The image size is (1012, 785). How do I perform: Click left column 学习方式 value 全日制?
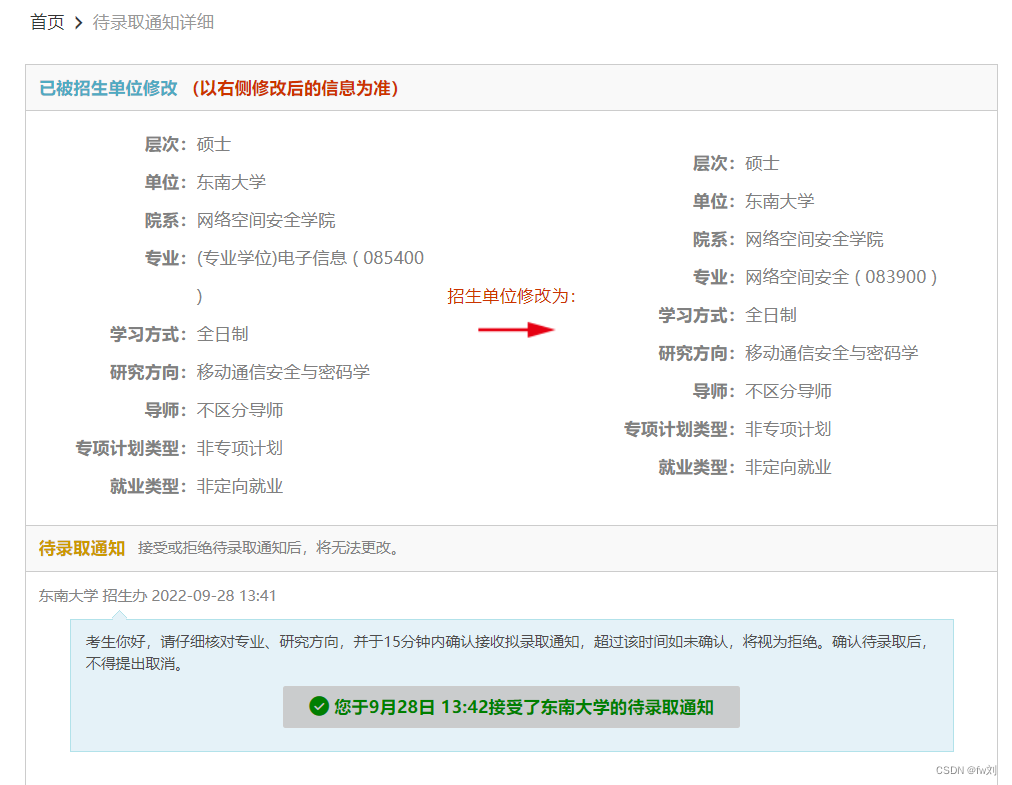click(222, 334)
